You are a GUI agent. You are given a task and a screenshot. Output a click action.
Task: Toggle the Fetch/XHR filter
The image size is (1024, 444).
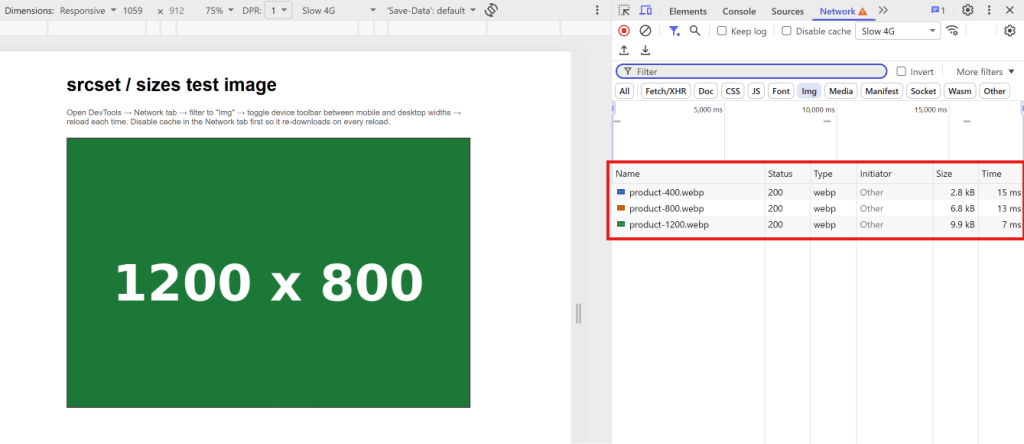click(x=665, y=91)
